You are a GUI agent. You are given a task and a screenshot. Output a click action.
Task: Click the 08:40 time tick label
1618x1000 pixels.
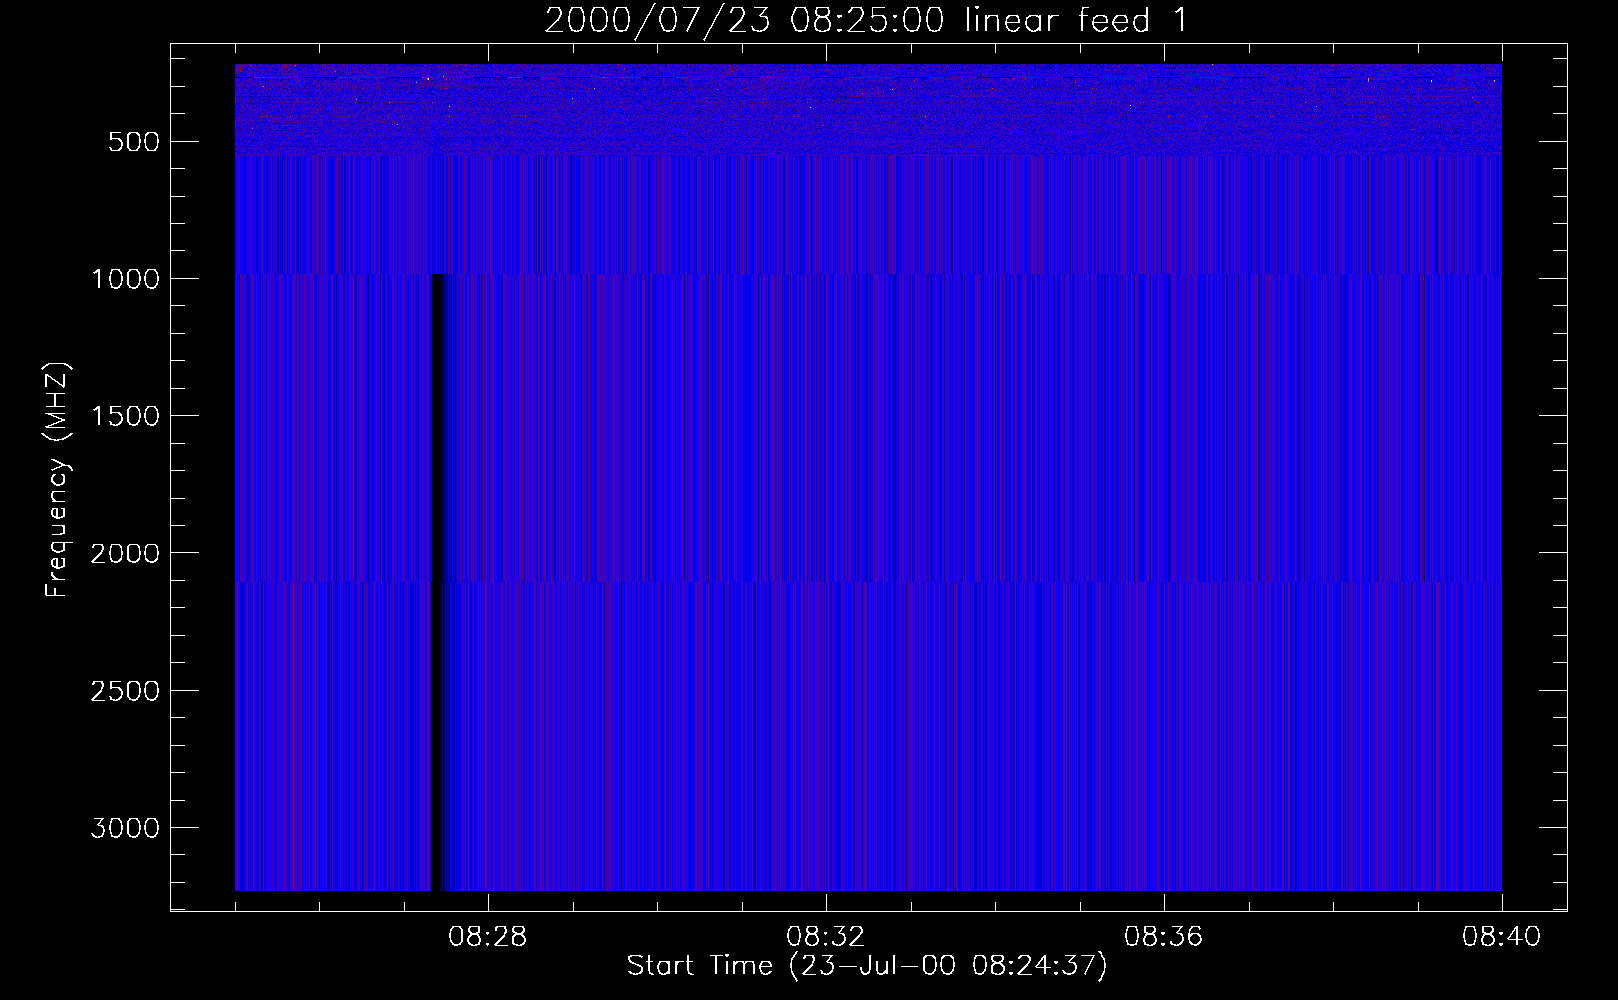click(x=1501, y=937)
